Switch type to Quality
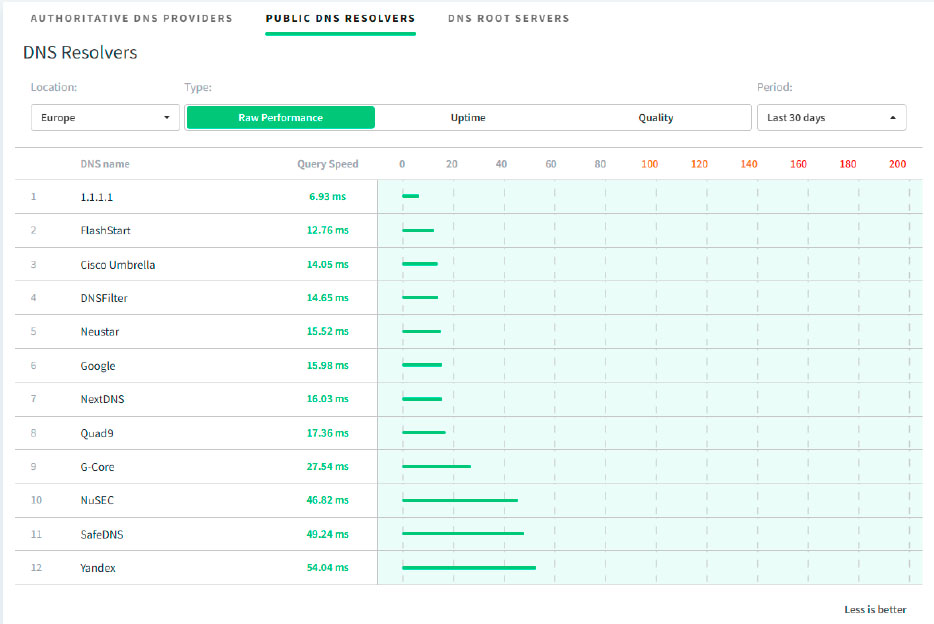The width and height of the screenshot is (934, 624). 656,117
